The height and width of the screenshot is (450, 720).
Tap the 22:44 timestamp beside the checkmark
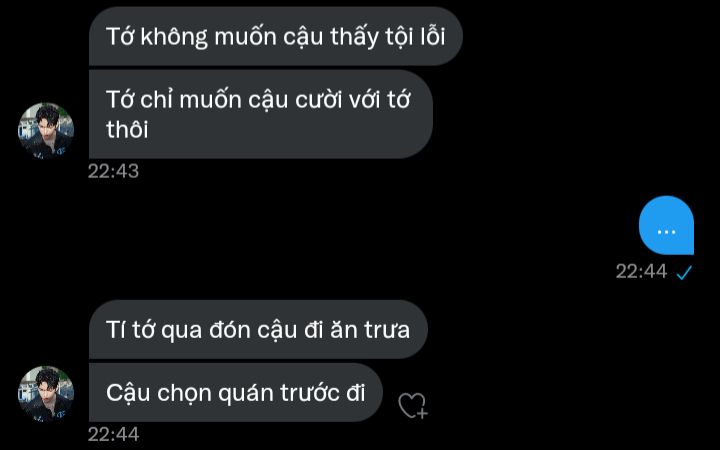pyautogui.click(x=641, y=271)
